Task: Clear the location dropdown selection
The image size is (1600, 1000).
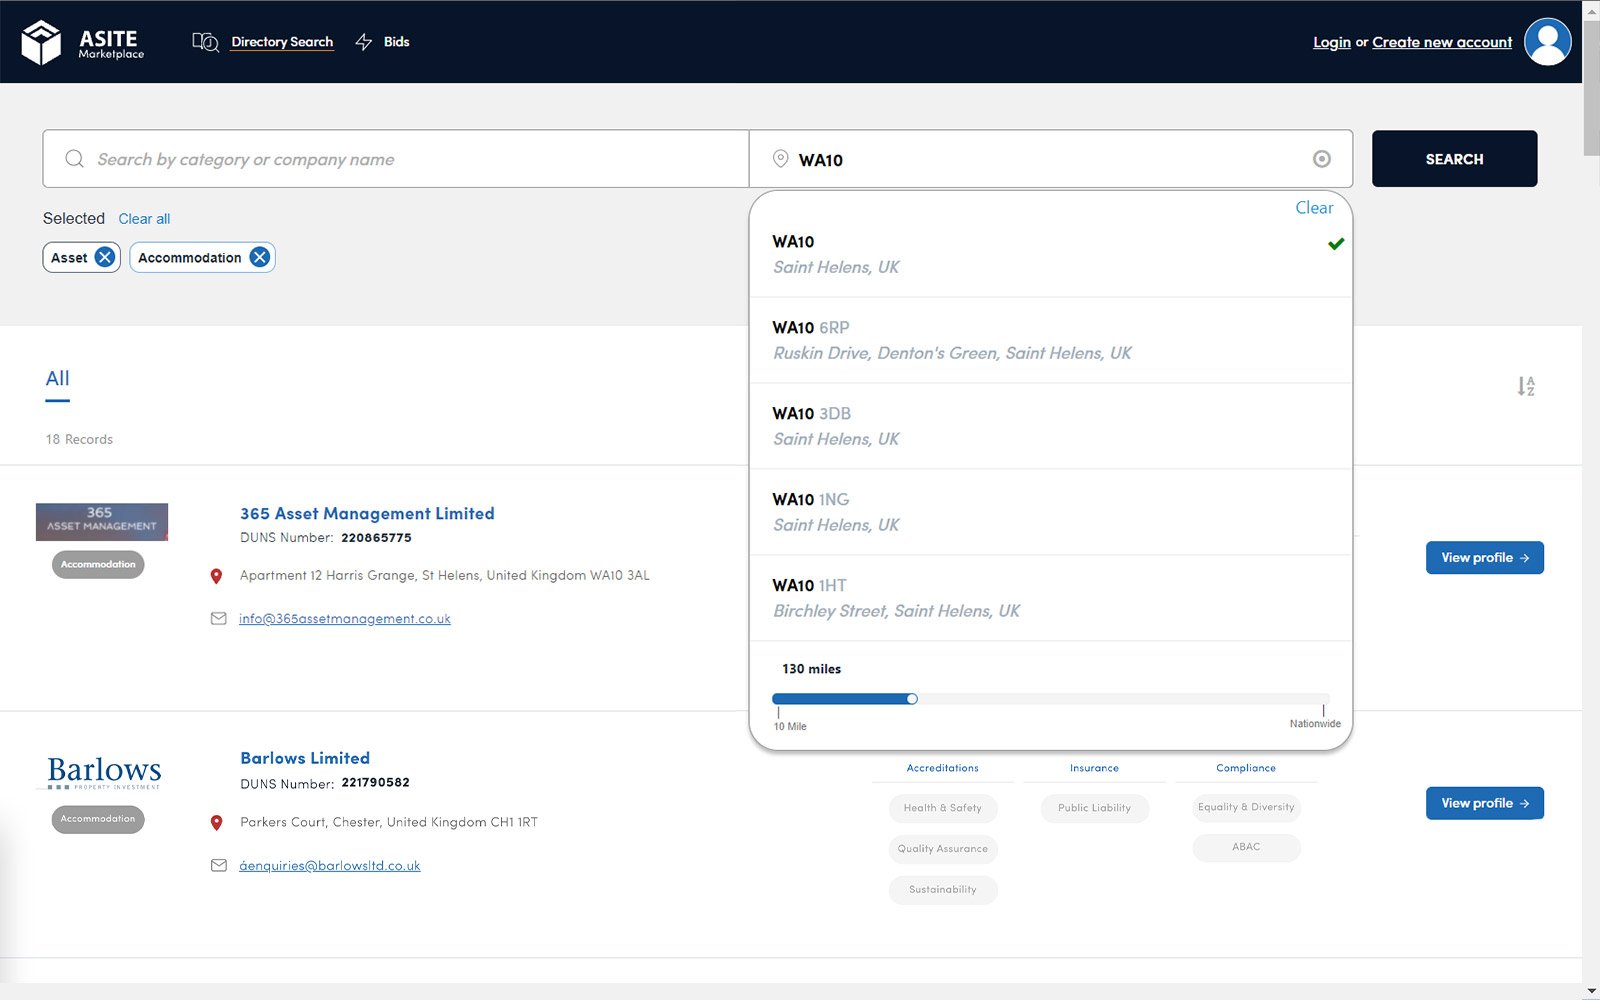Action: click(x=1314, y=208)
